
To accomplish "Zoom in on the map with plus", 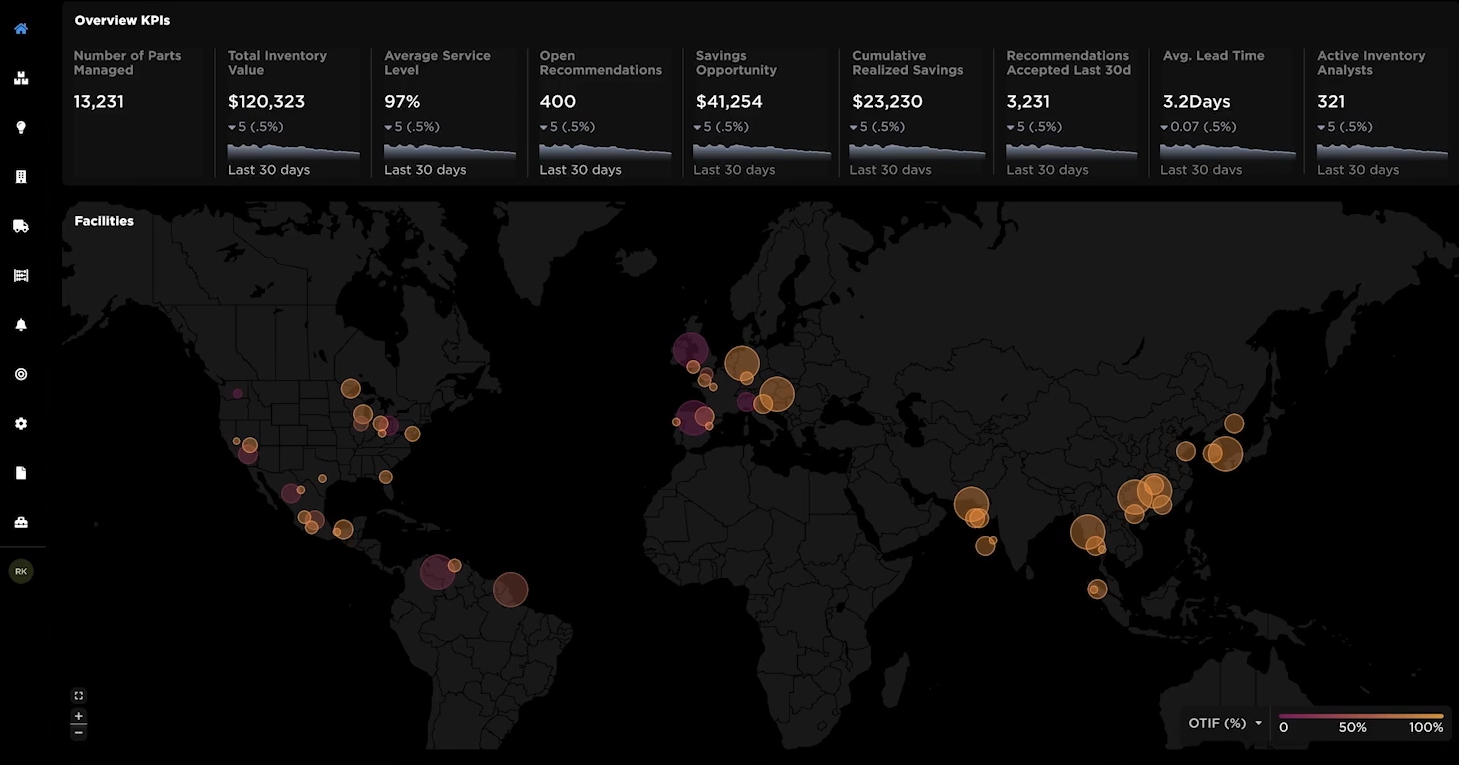I will pos(79,716).
